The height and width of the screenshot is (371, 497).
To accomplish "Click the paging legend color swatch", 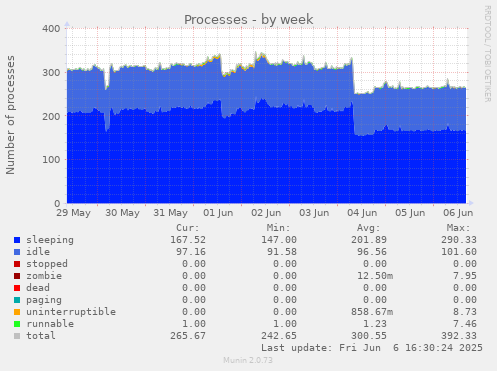I will (x=17, y=300).
